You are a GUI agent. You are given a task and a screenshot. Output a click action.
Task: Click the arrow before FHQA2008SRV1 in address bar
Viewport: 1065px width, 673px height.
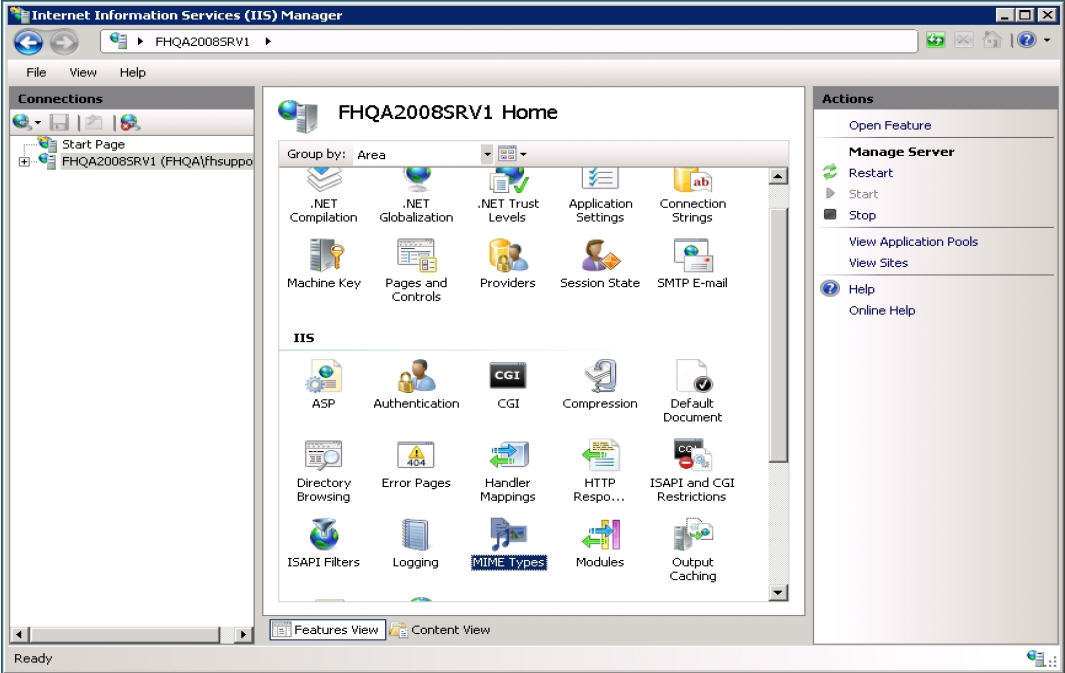click(140, 41)
